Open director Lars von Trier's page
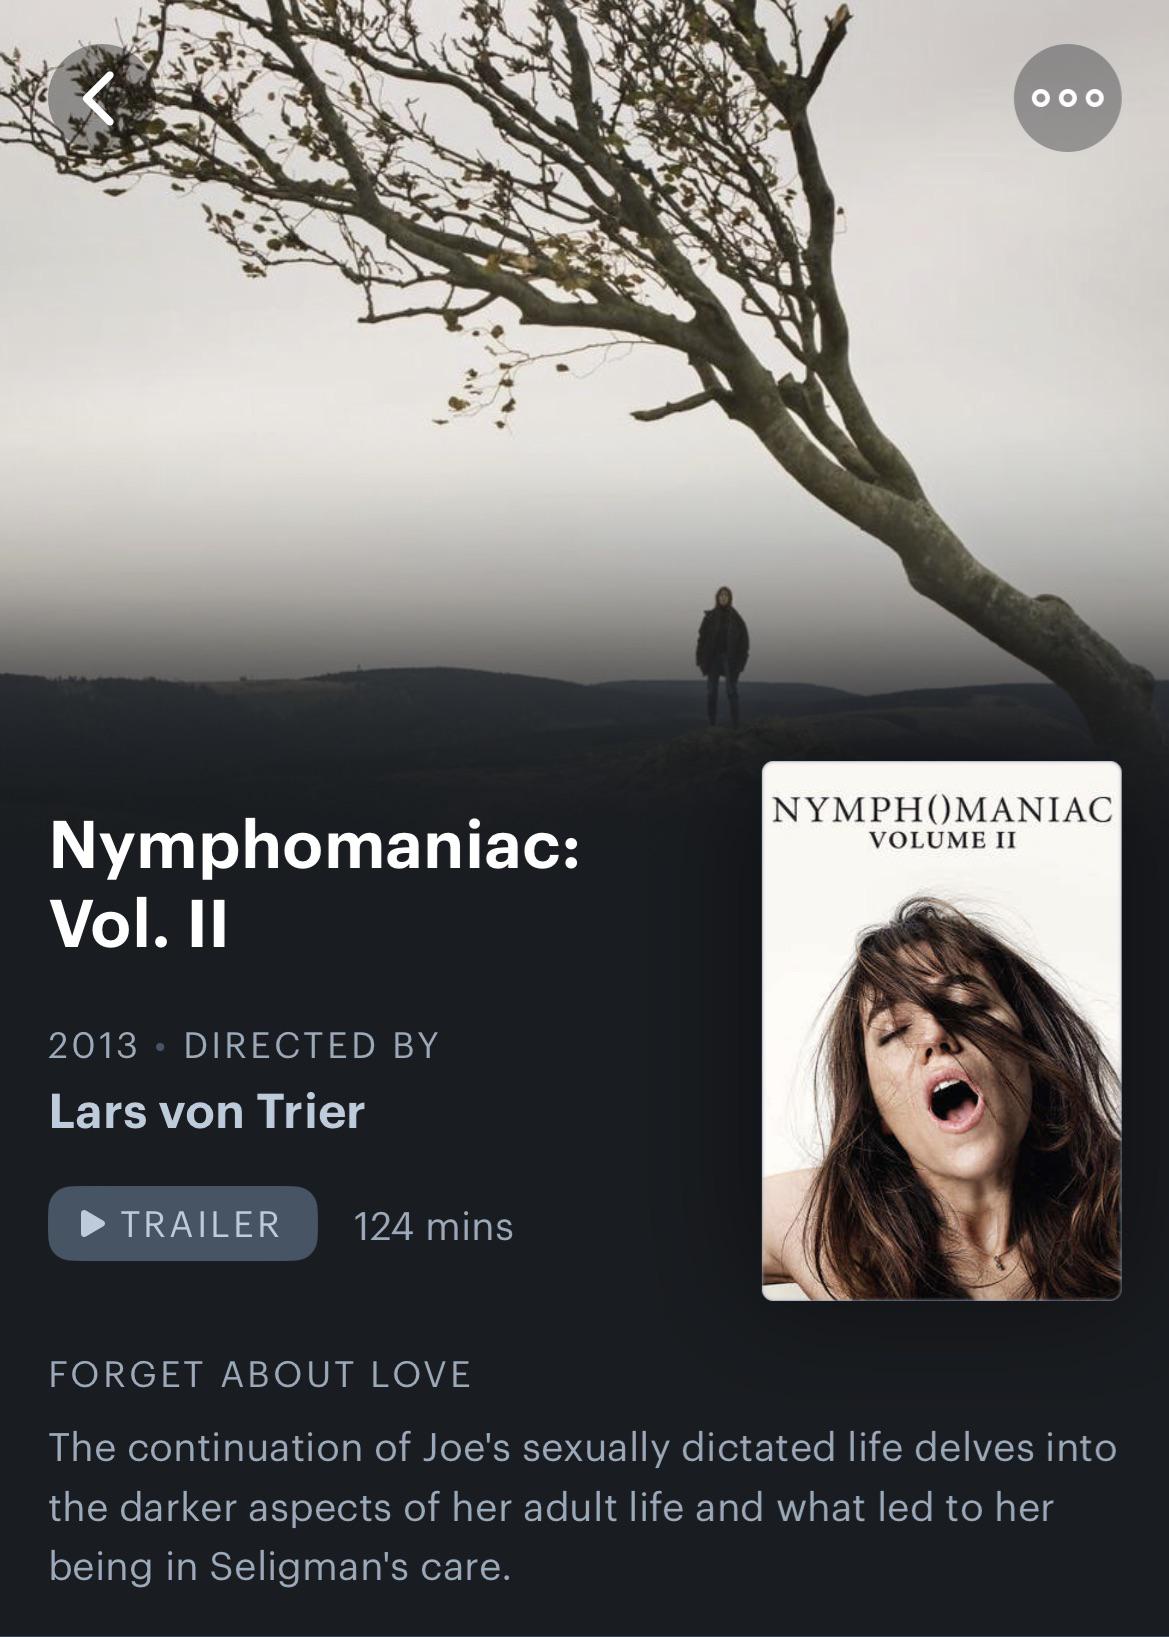 coord(207,1111)
